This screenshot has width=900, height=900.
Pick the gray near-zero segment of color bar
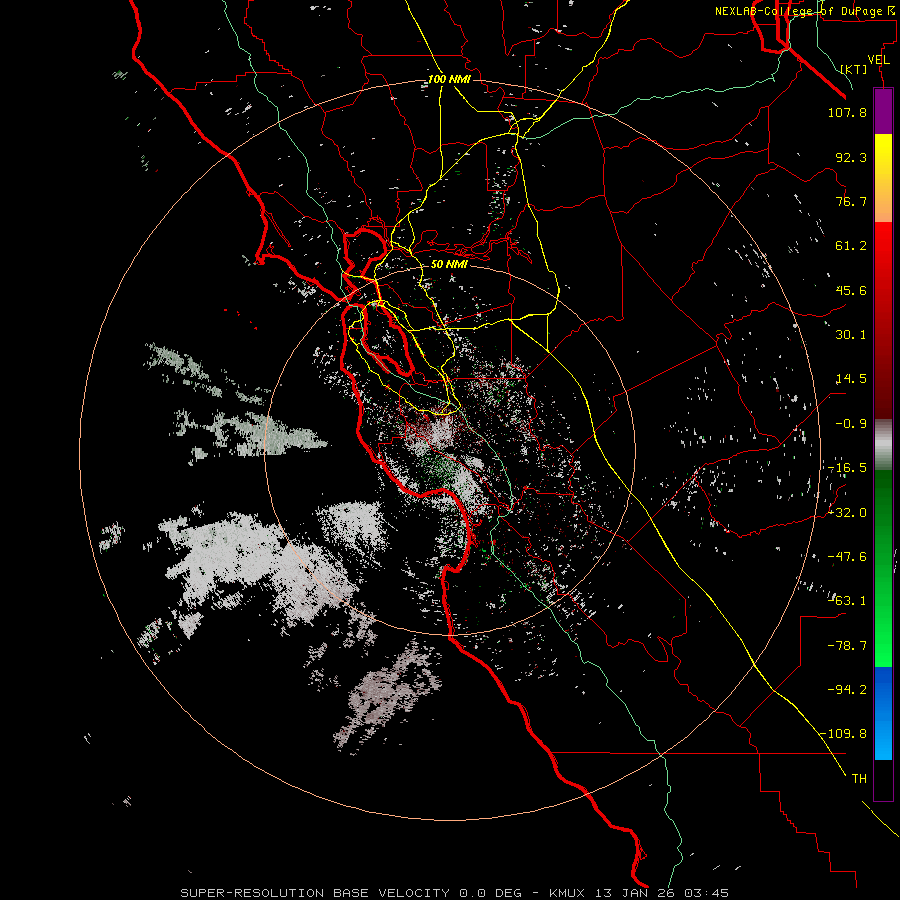pos(883,445)
